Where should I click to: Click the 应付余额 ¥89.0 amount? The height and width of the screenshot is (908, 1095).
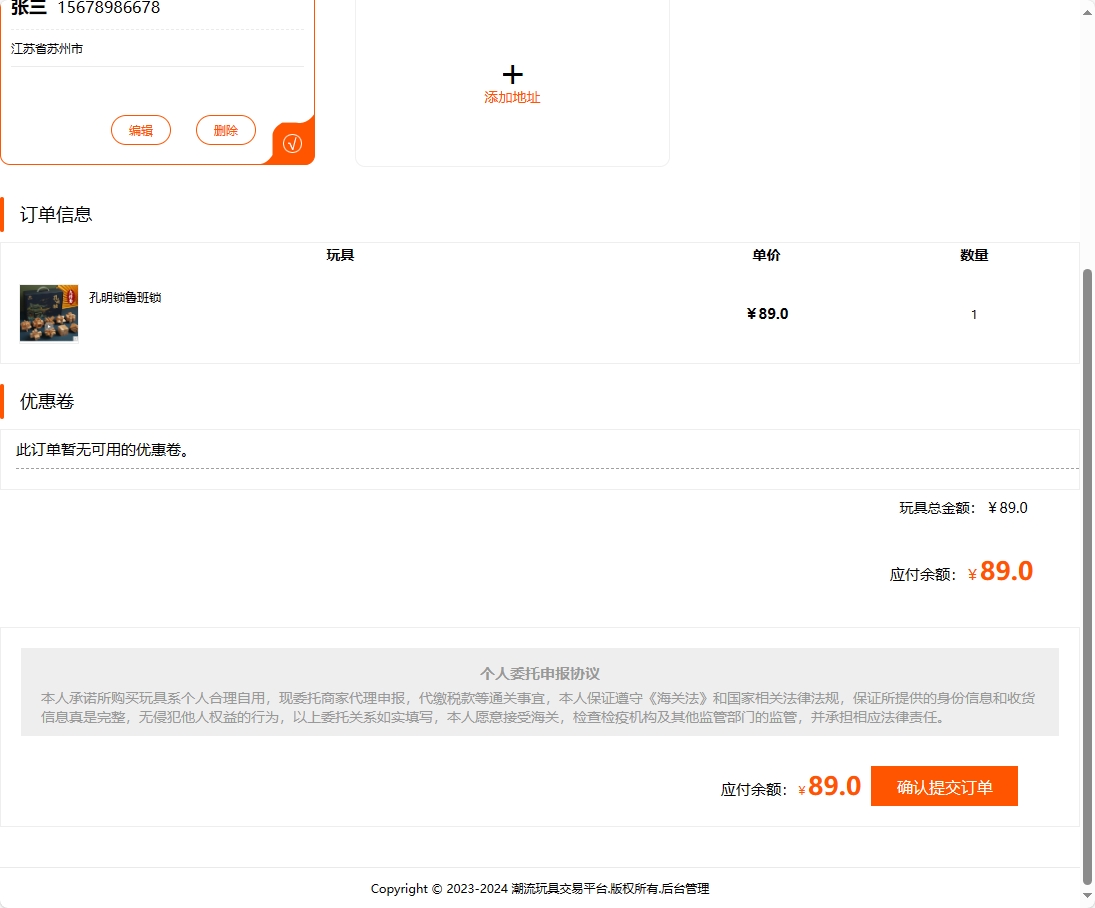[x=1003, y=570]
